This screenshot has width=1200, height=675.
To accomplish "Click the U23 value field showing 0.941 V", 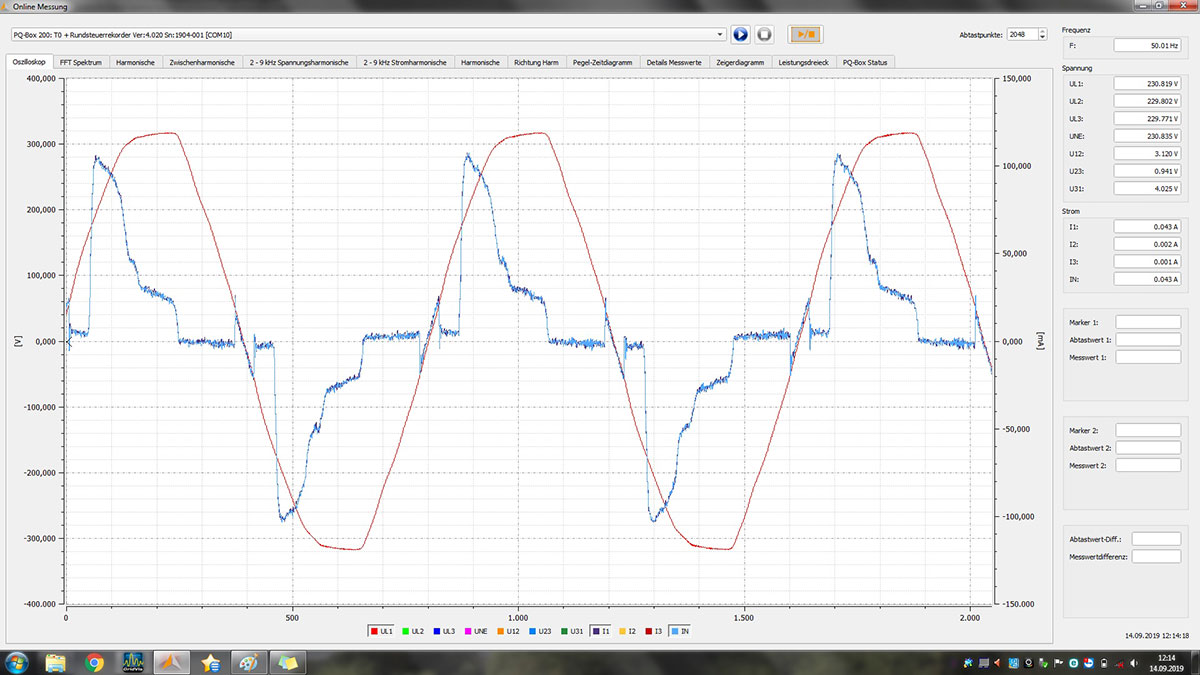I will pyautogui.click(x=1148, y=171).
